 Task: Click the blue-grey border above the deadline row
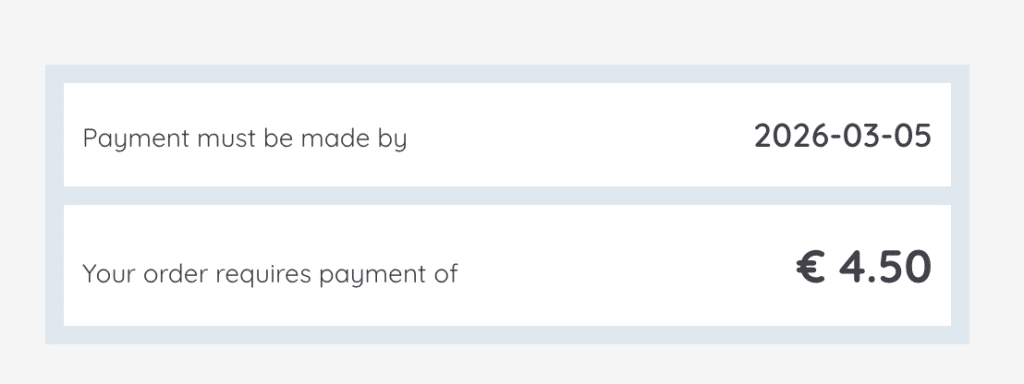507,74
